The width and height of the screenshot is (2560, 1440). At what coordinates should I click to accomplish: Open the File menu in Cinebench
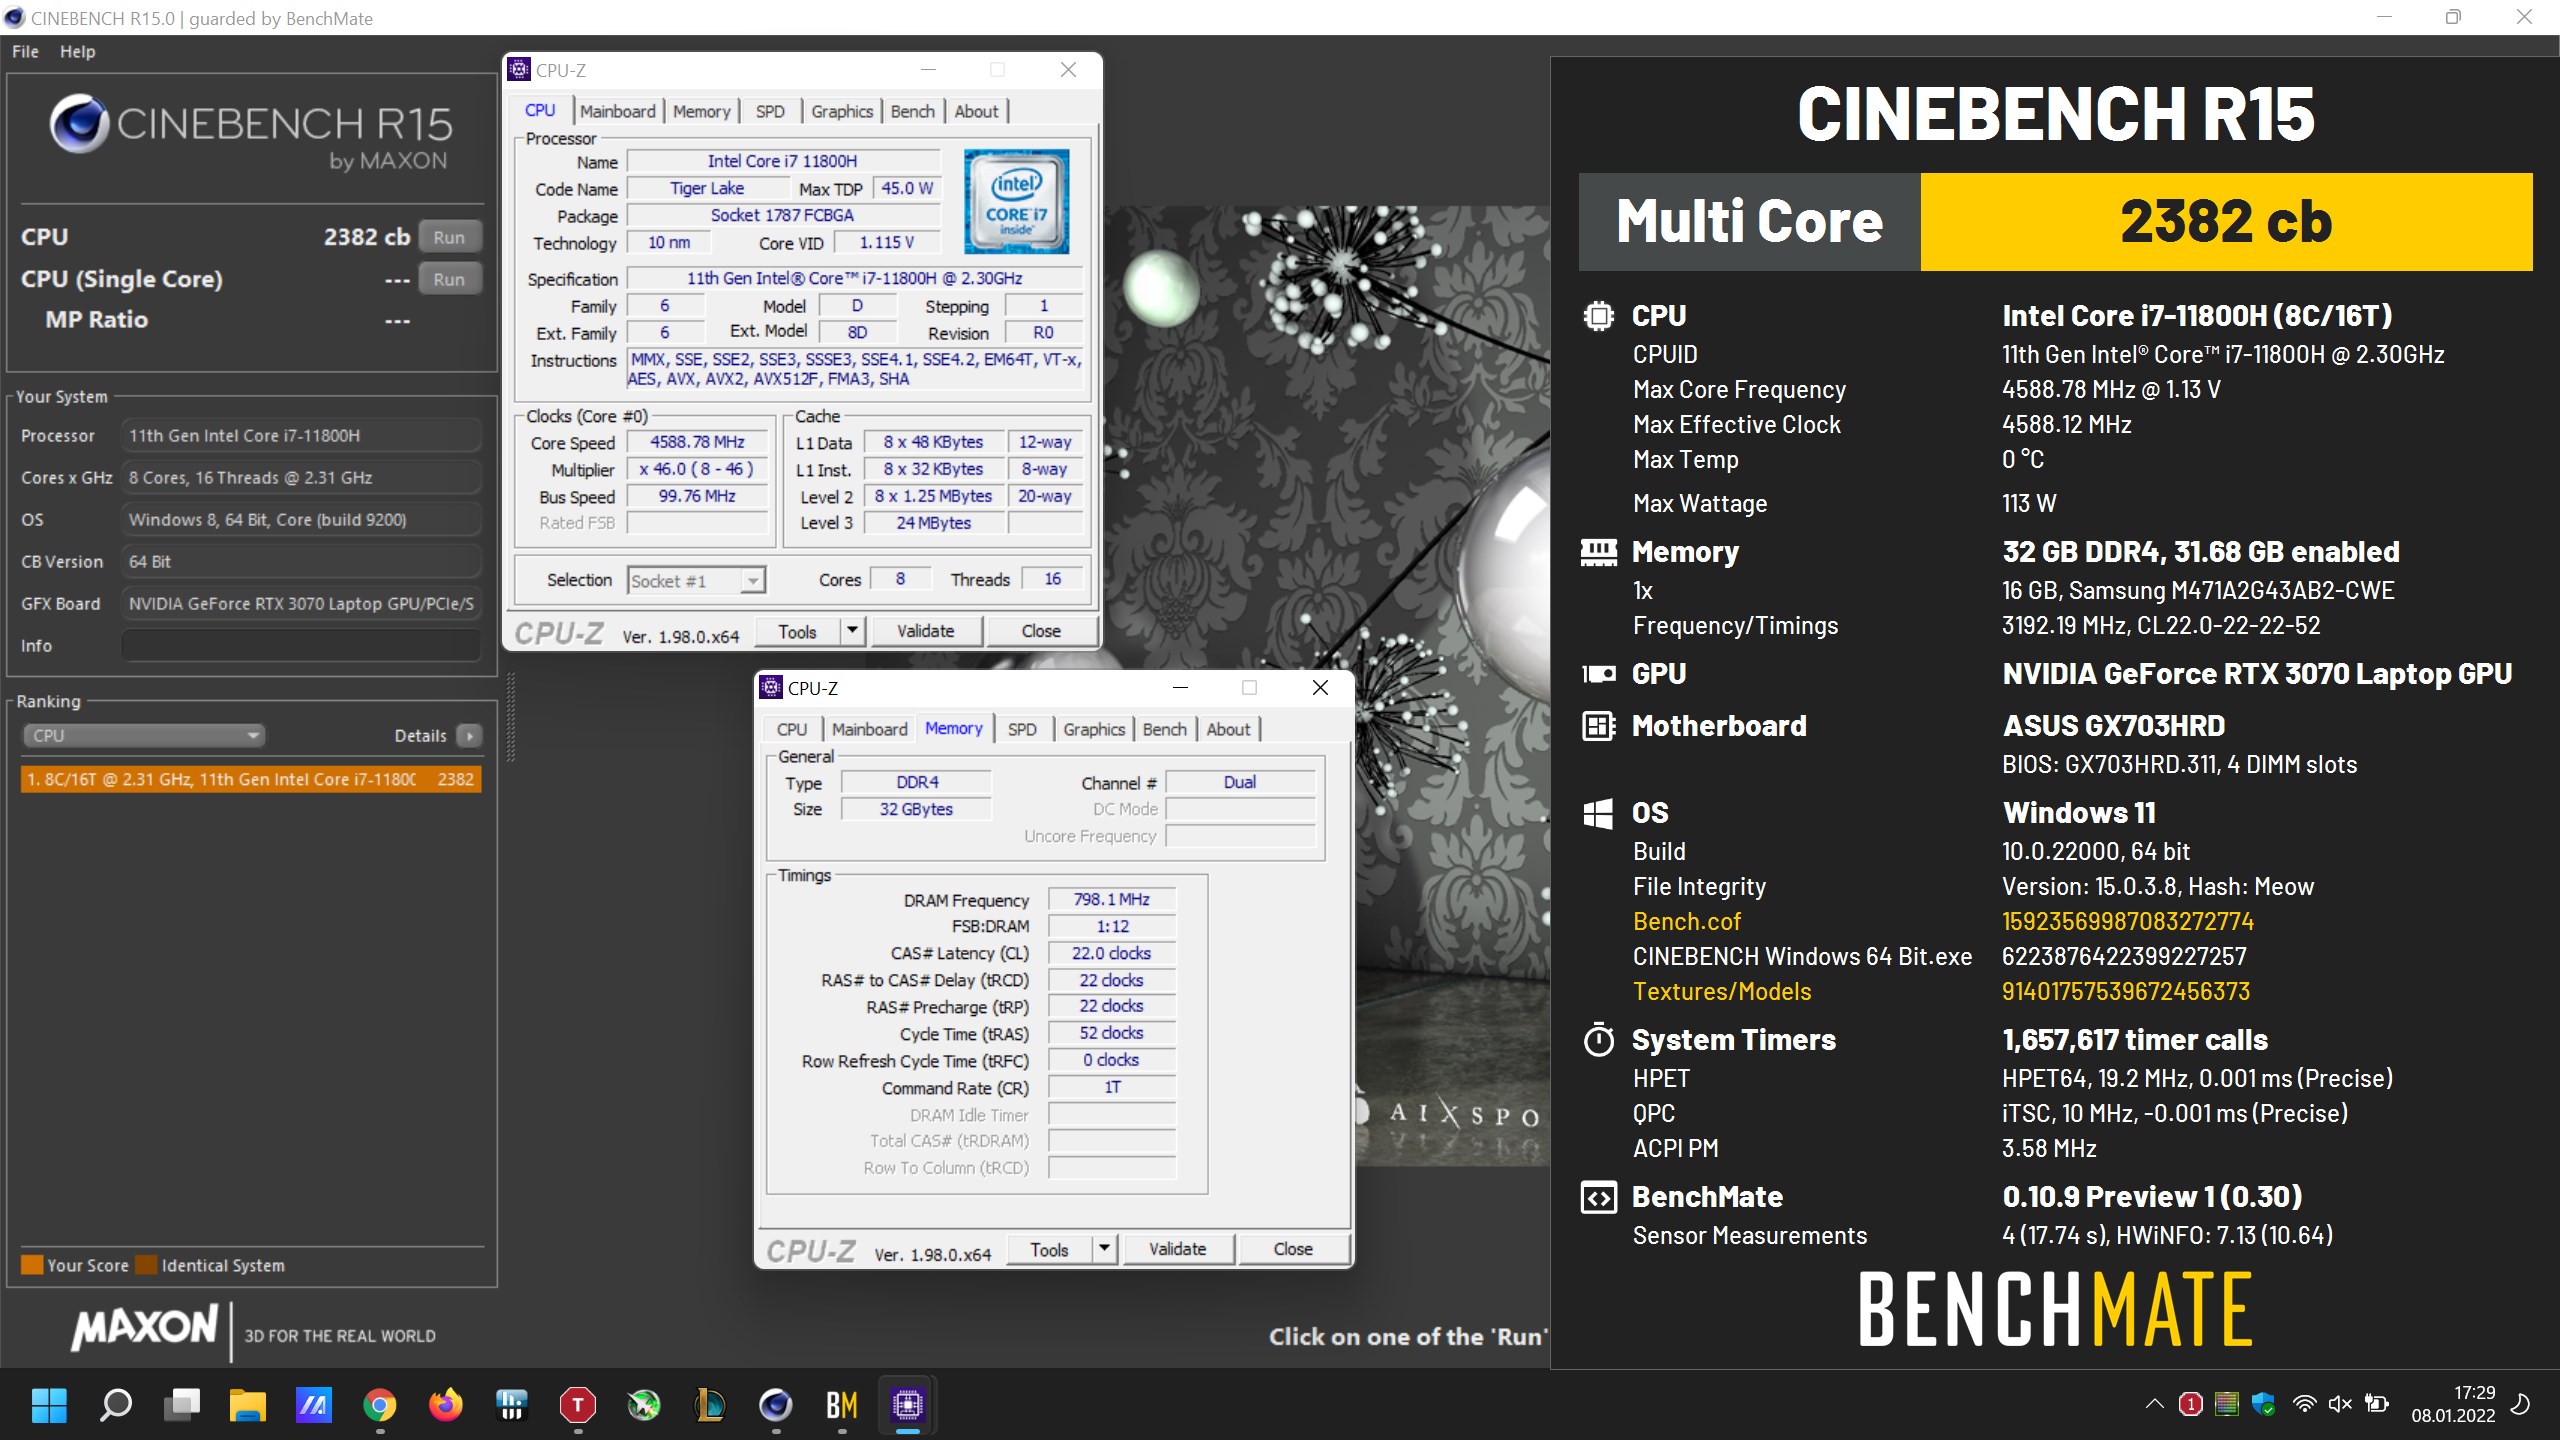(25, 52)
